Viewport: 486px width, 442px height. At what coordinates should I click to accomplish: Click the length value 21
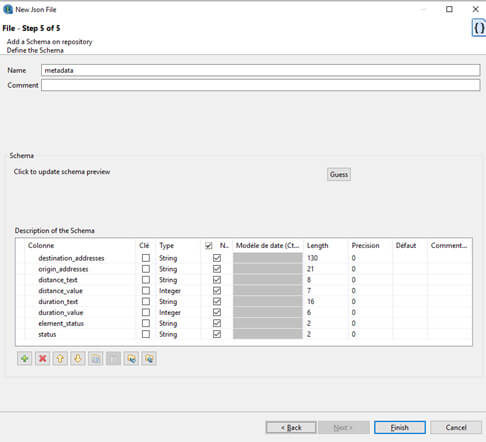[x=310, y=269]
